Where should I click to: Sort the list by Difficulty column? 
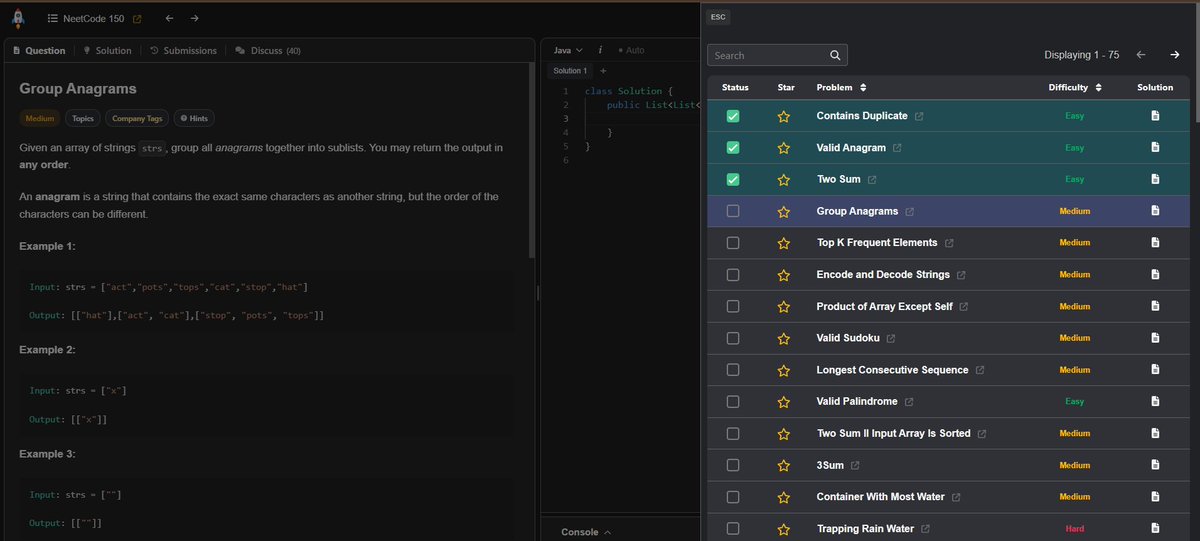click(1075, 88)
